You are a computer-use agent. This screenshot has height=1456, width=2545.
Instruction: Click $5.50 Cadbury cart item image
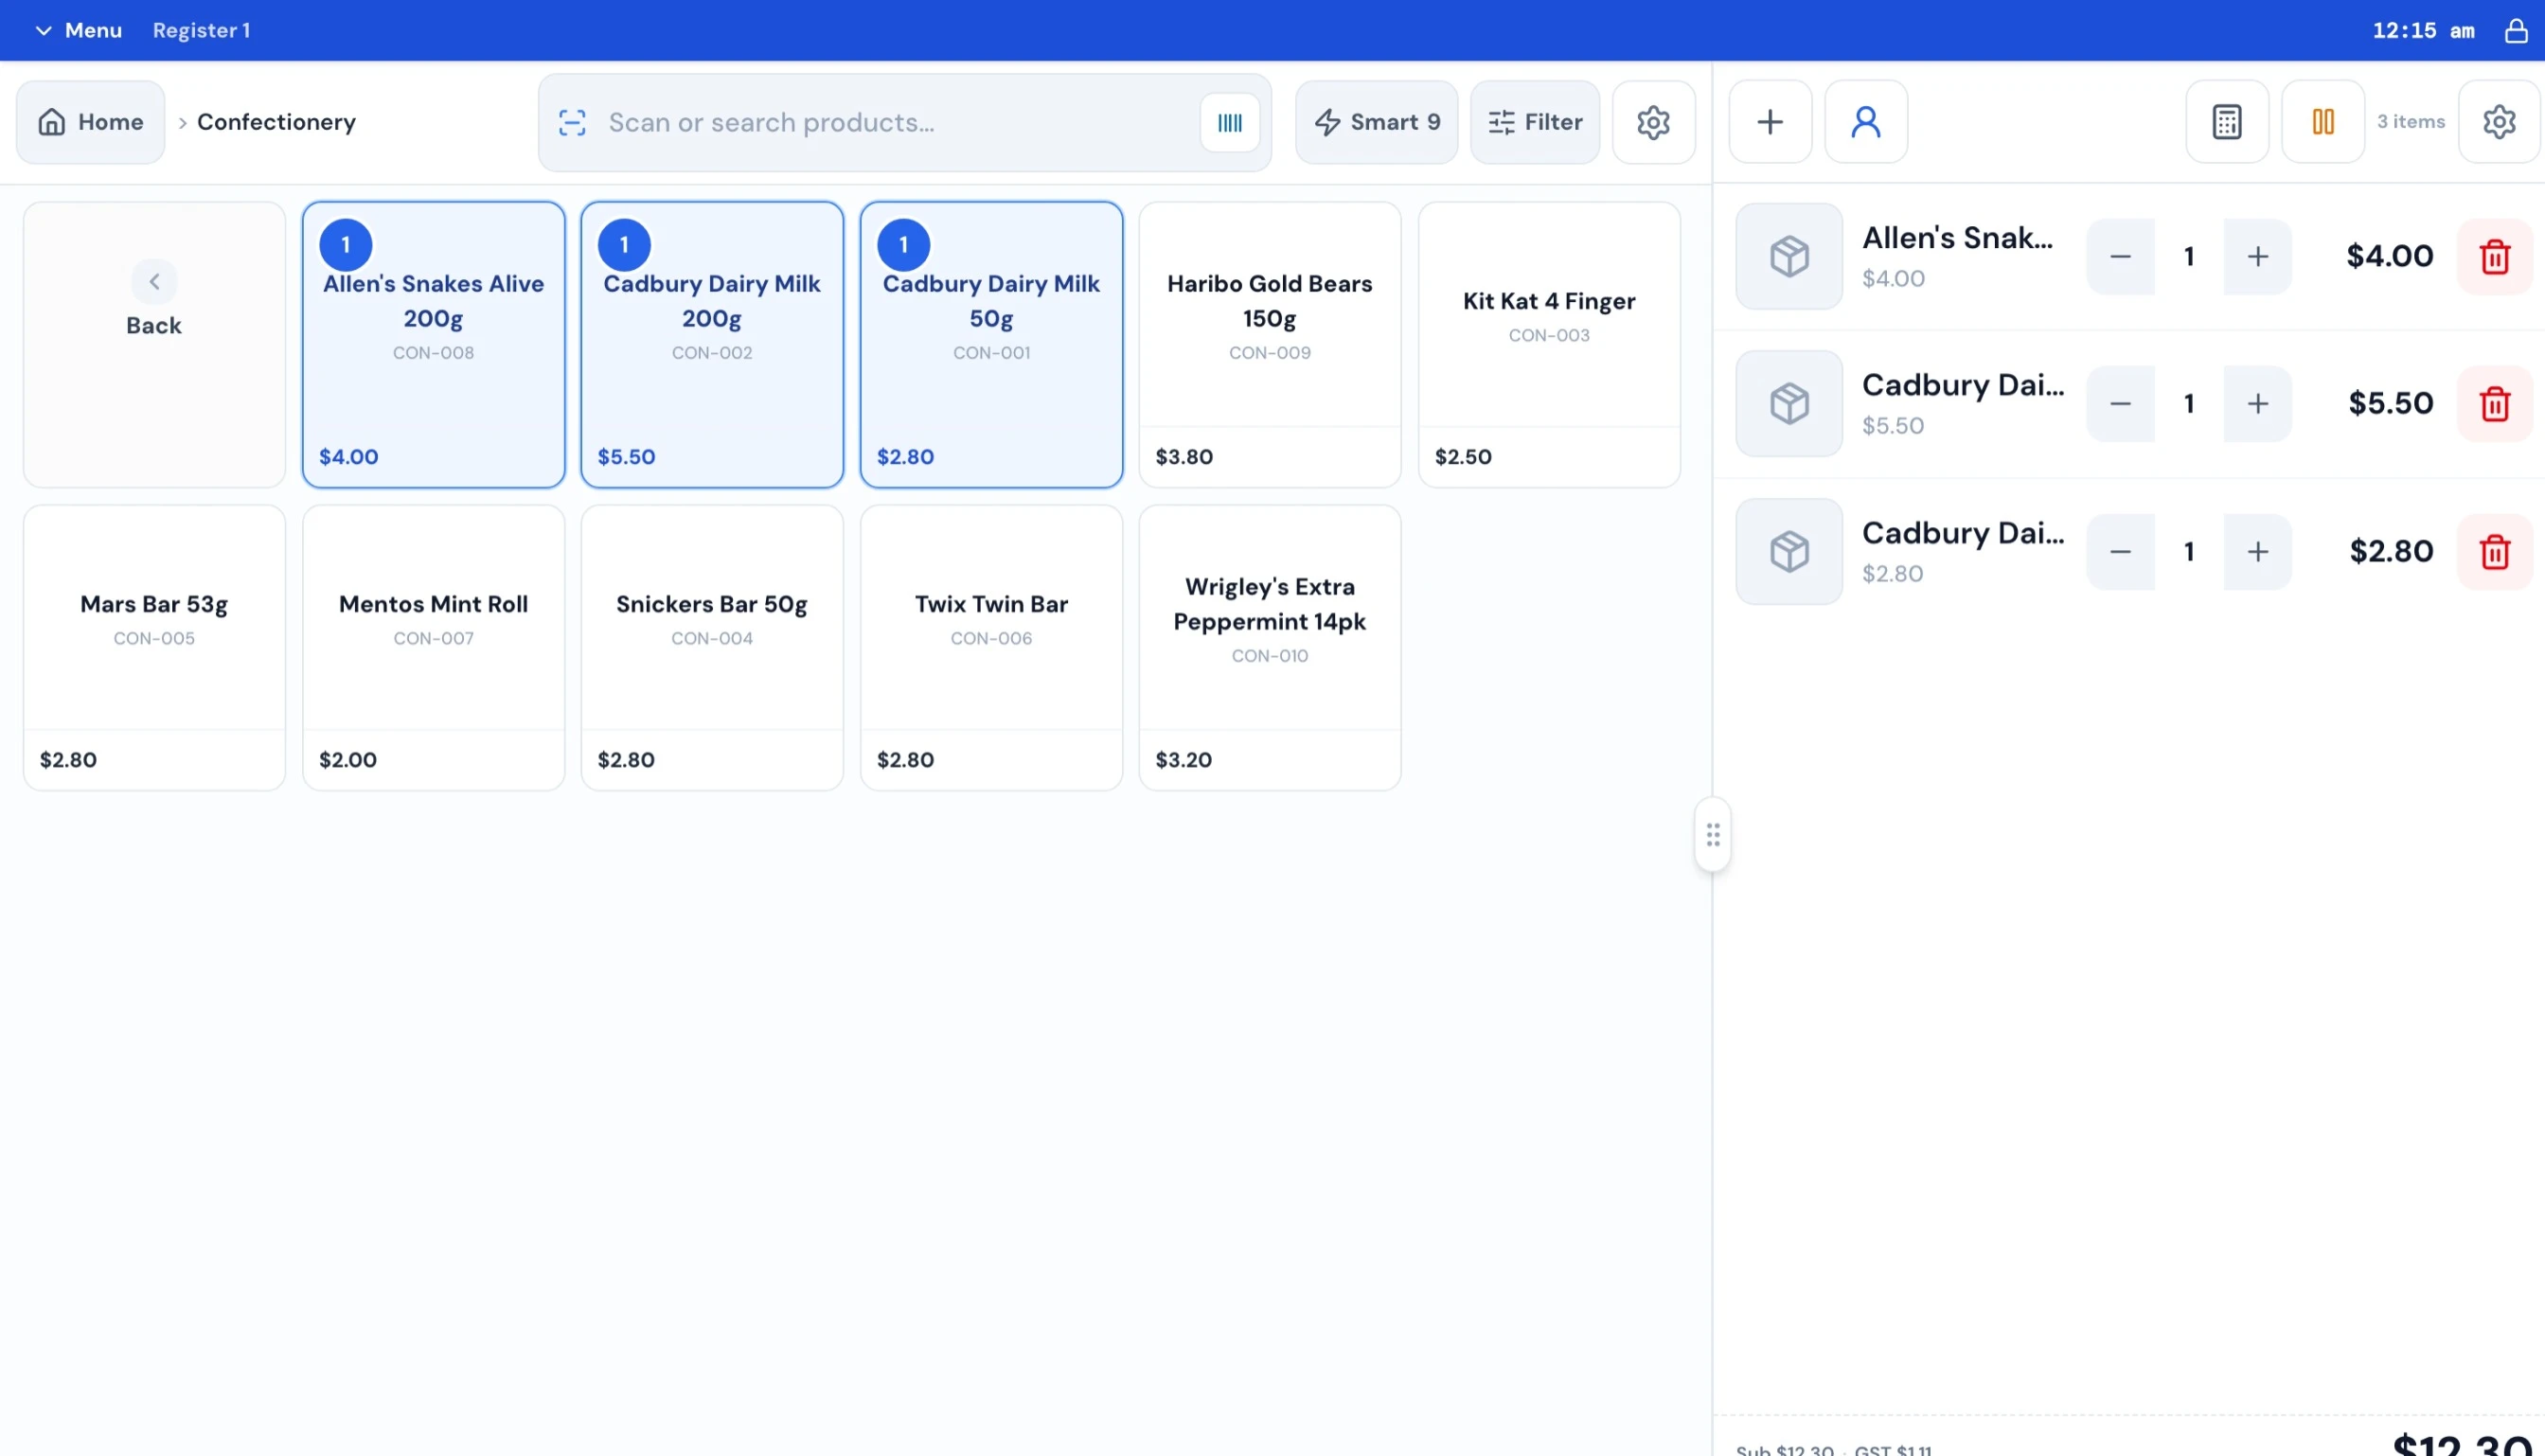point(1789,404)
